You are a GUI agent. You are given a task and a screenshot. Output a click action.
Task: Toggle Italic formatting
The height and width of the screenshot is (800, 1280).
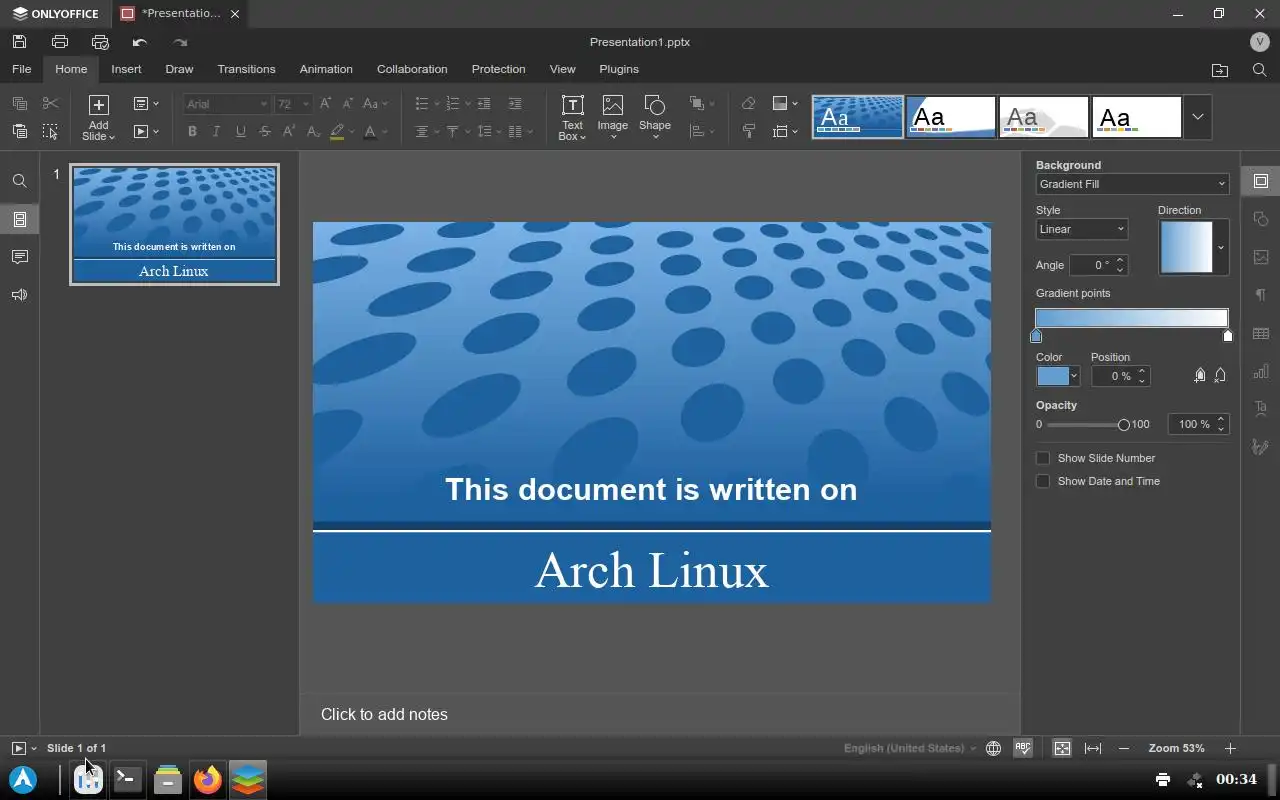pyautogui.click(x=216, y=131)
